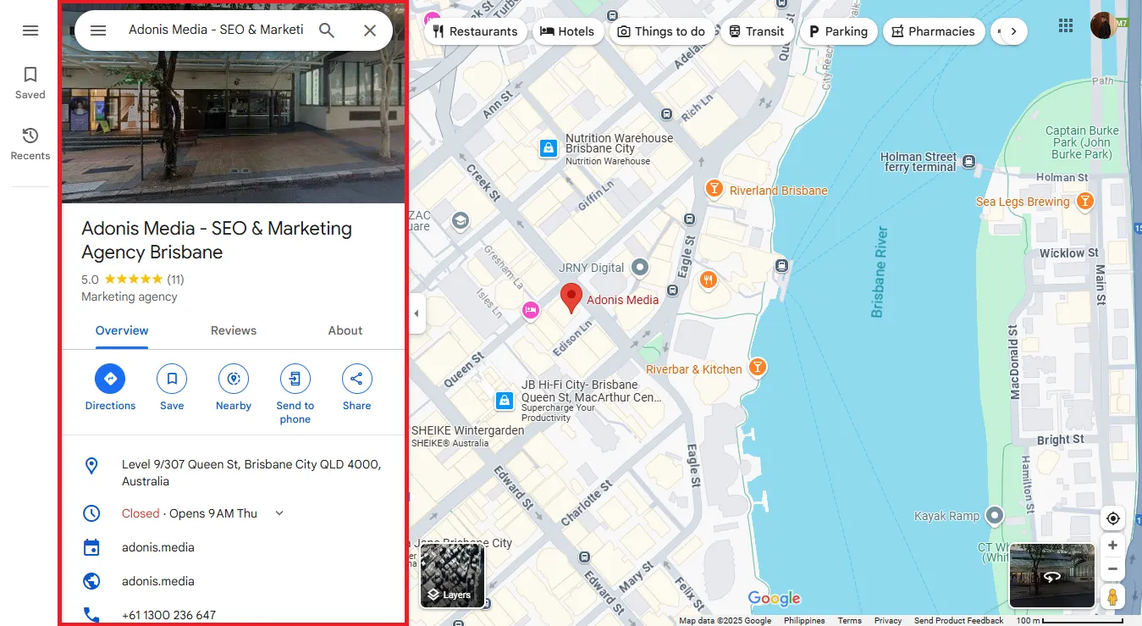This screenshot has width=1142, height=626.
Task: Zoom in on the map
Action: click(x=1113, y=545)
